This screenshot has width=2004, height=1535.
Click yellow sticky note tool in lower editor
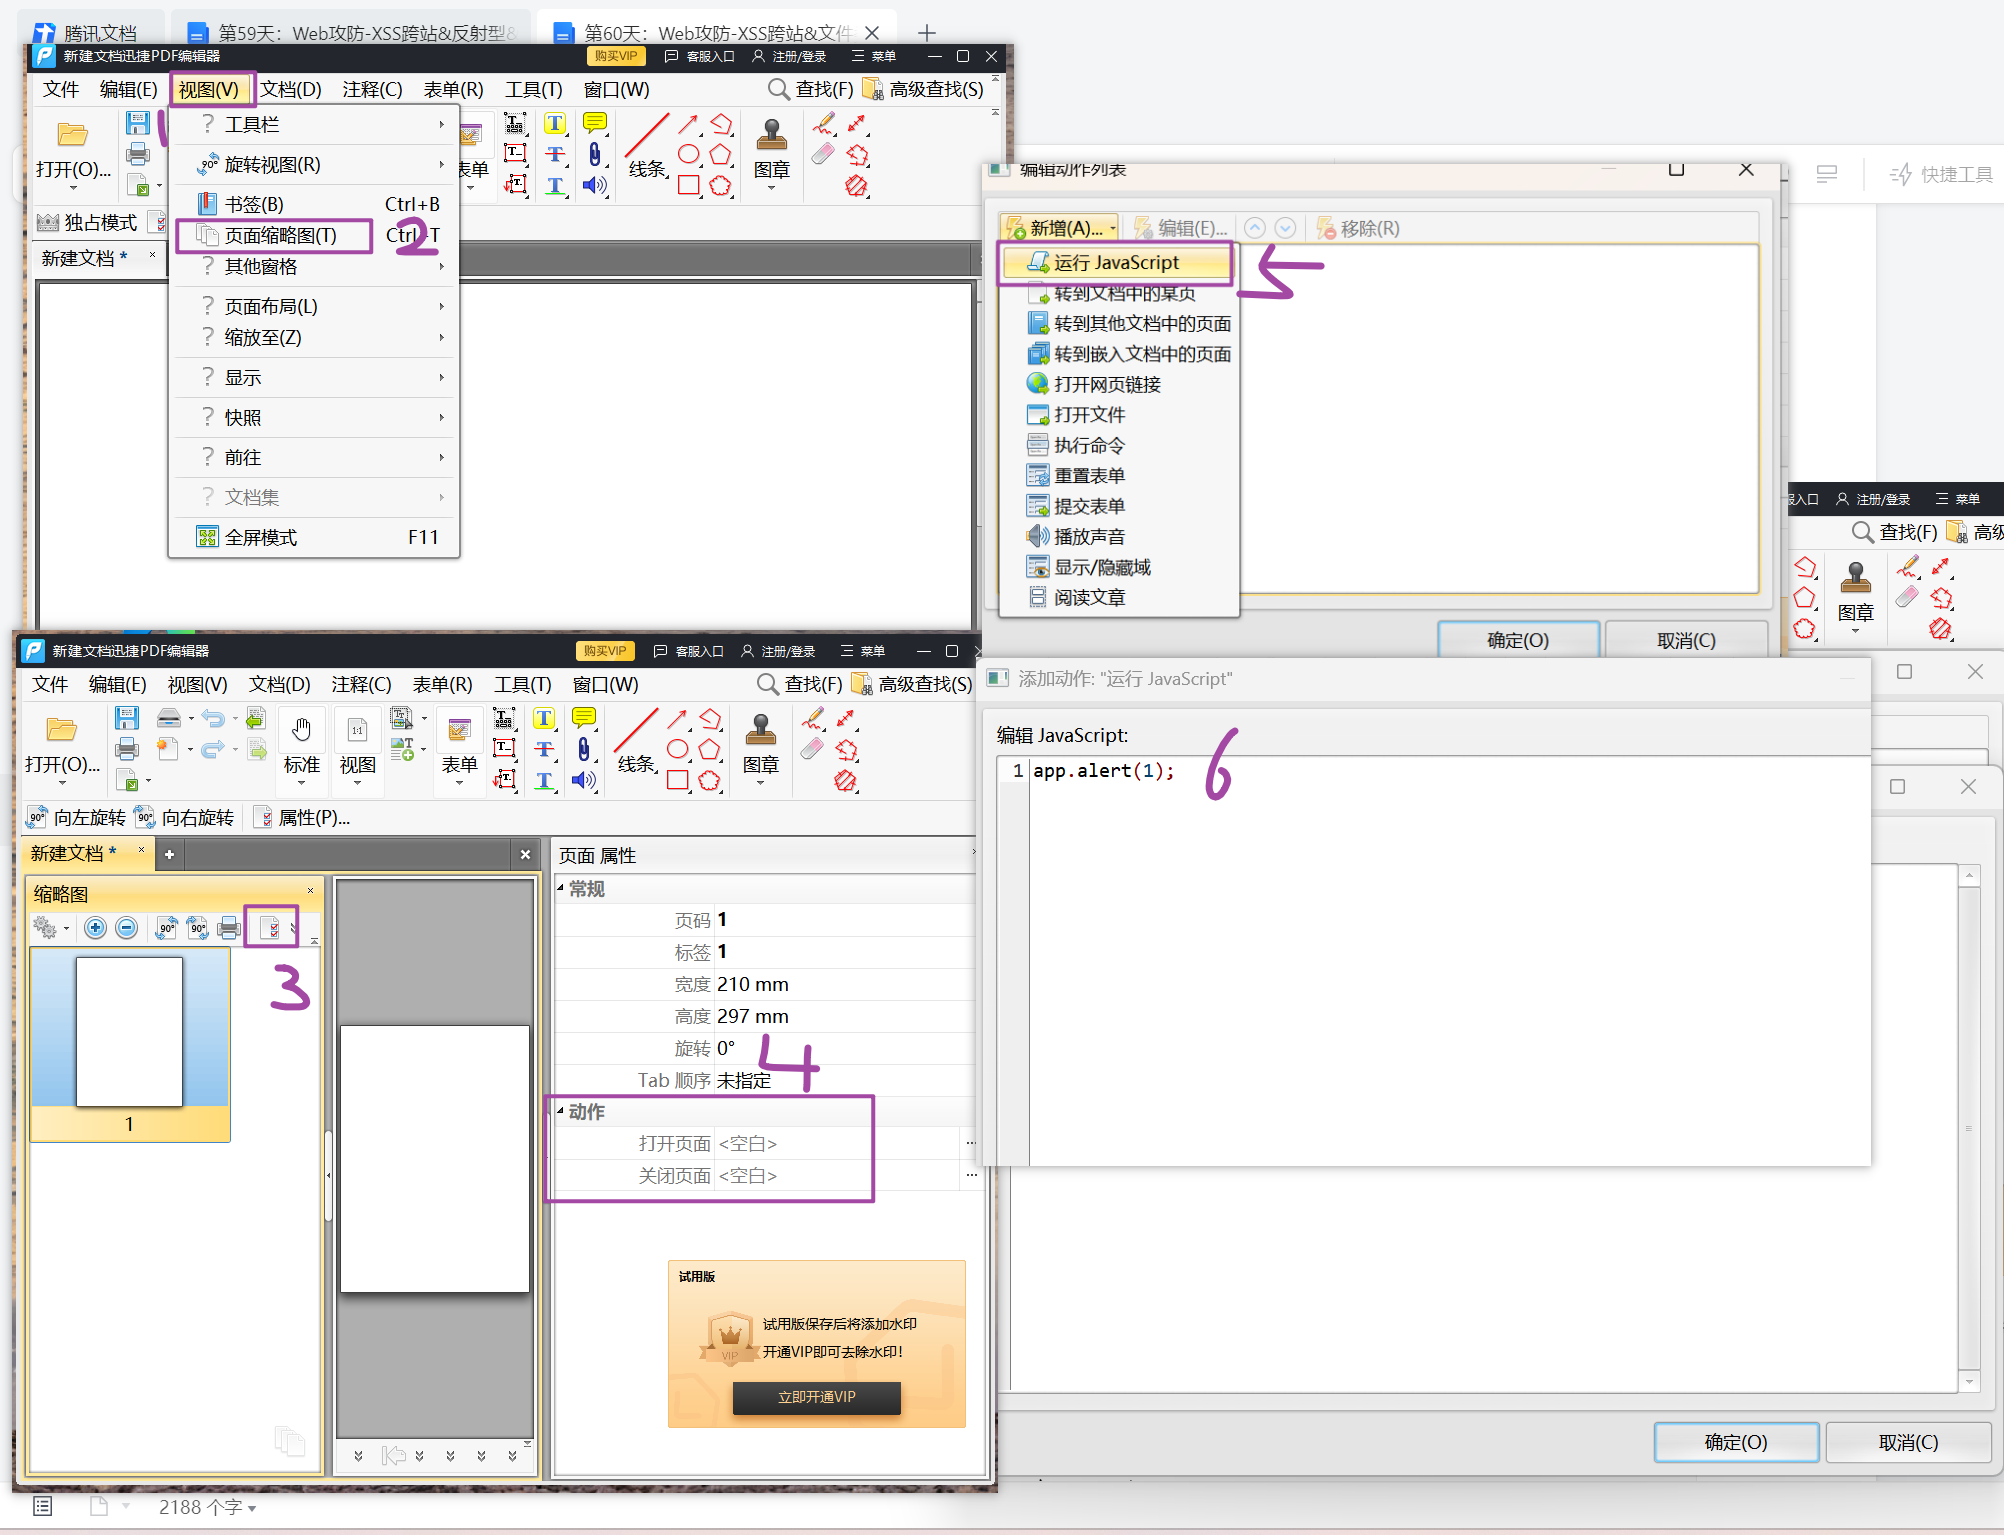[x=584, y=717]
